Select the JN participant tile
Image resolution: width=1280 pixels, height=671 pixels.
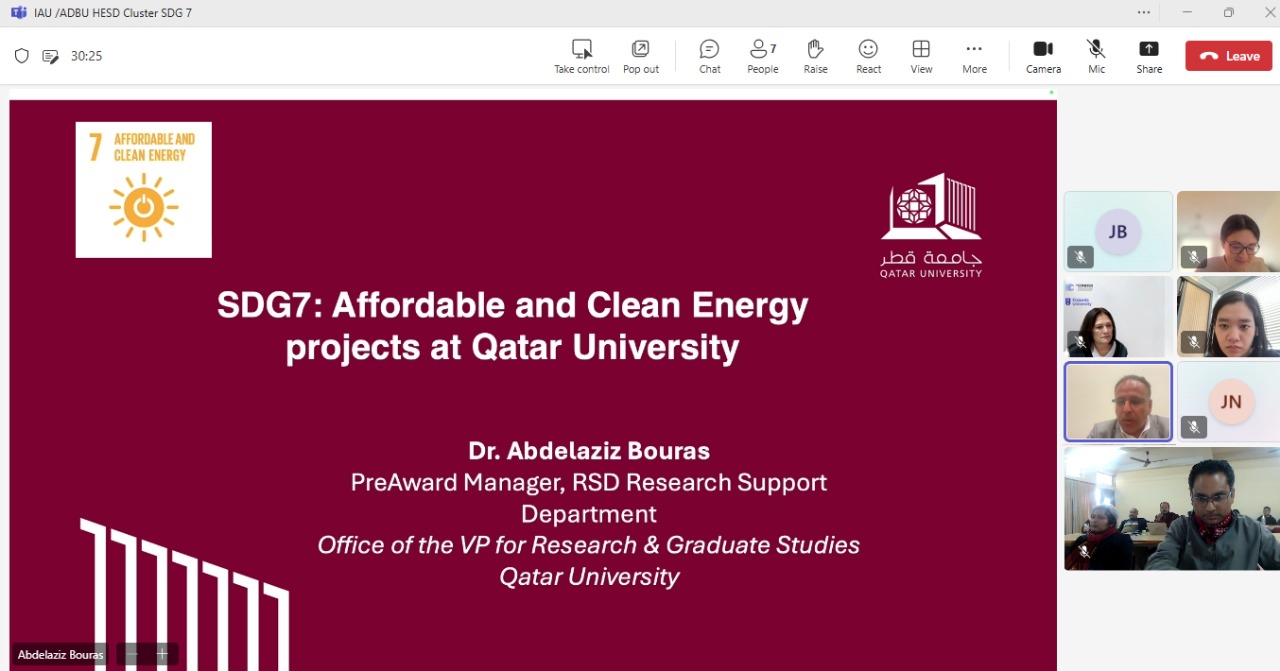(1230, 402)
